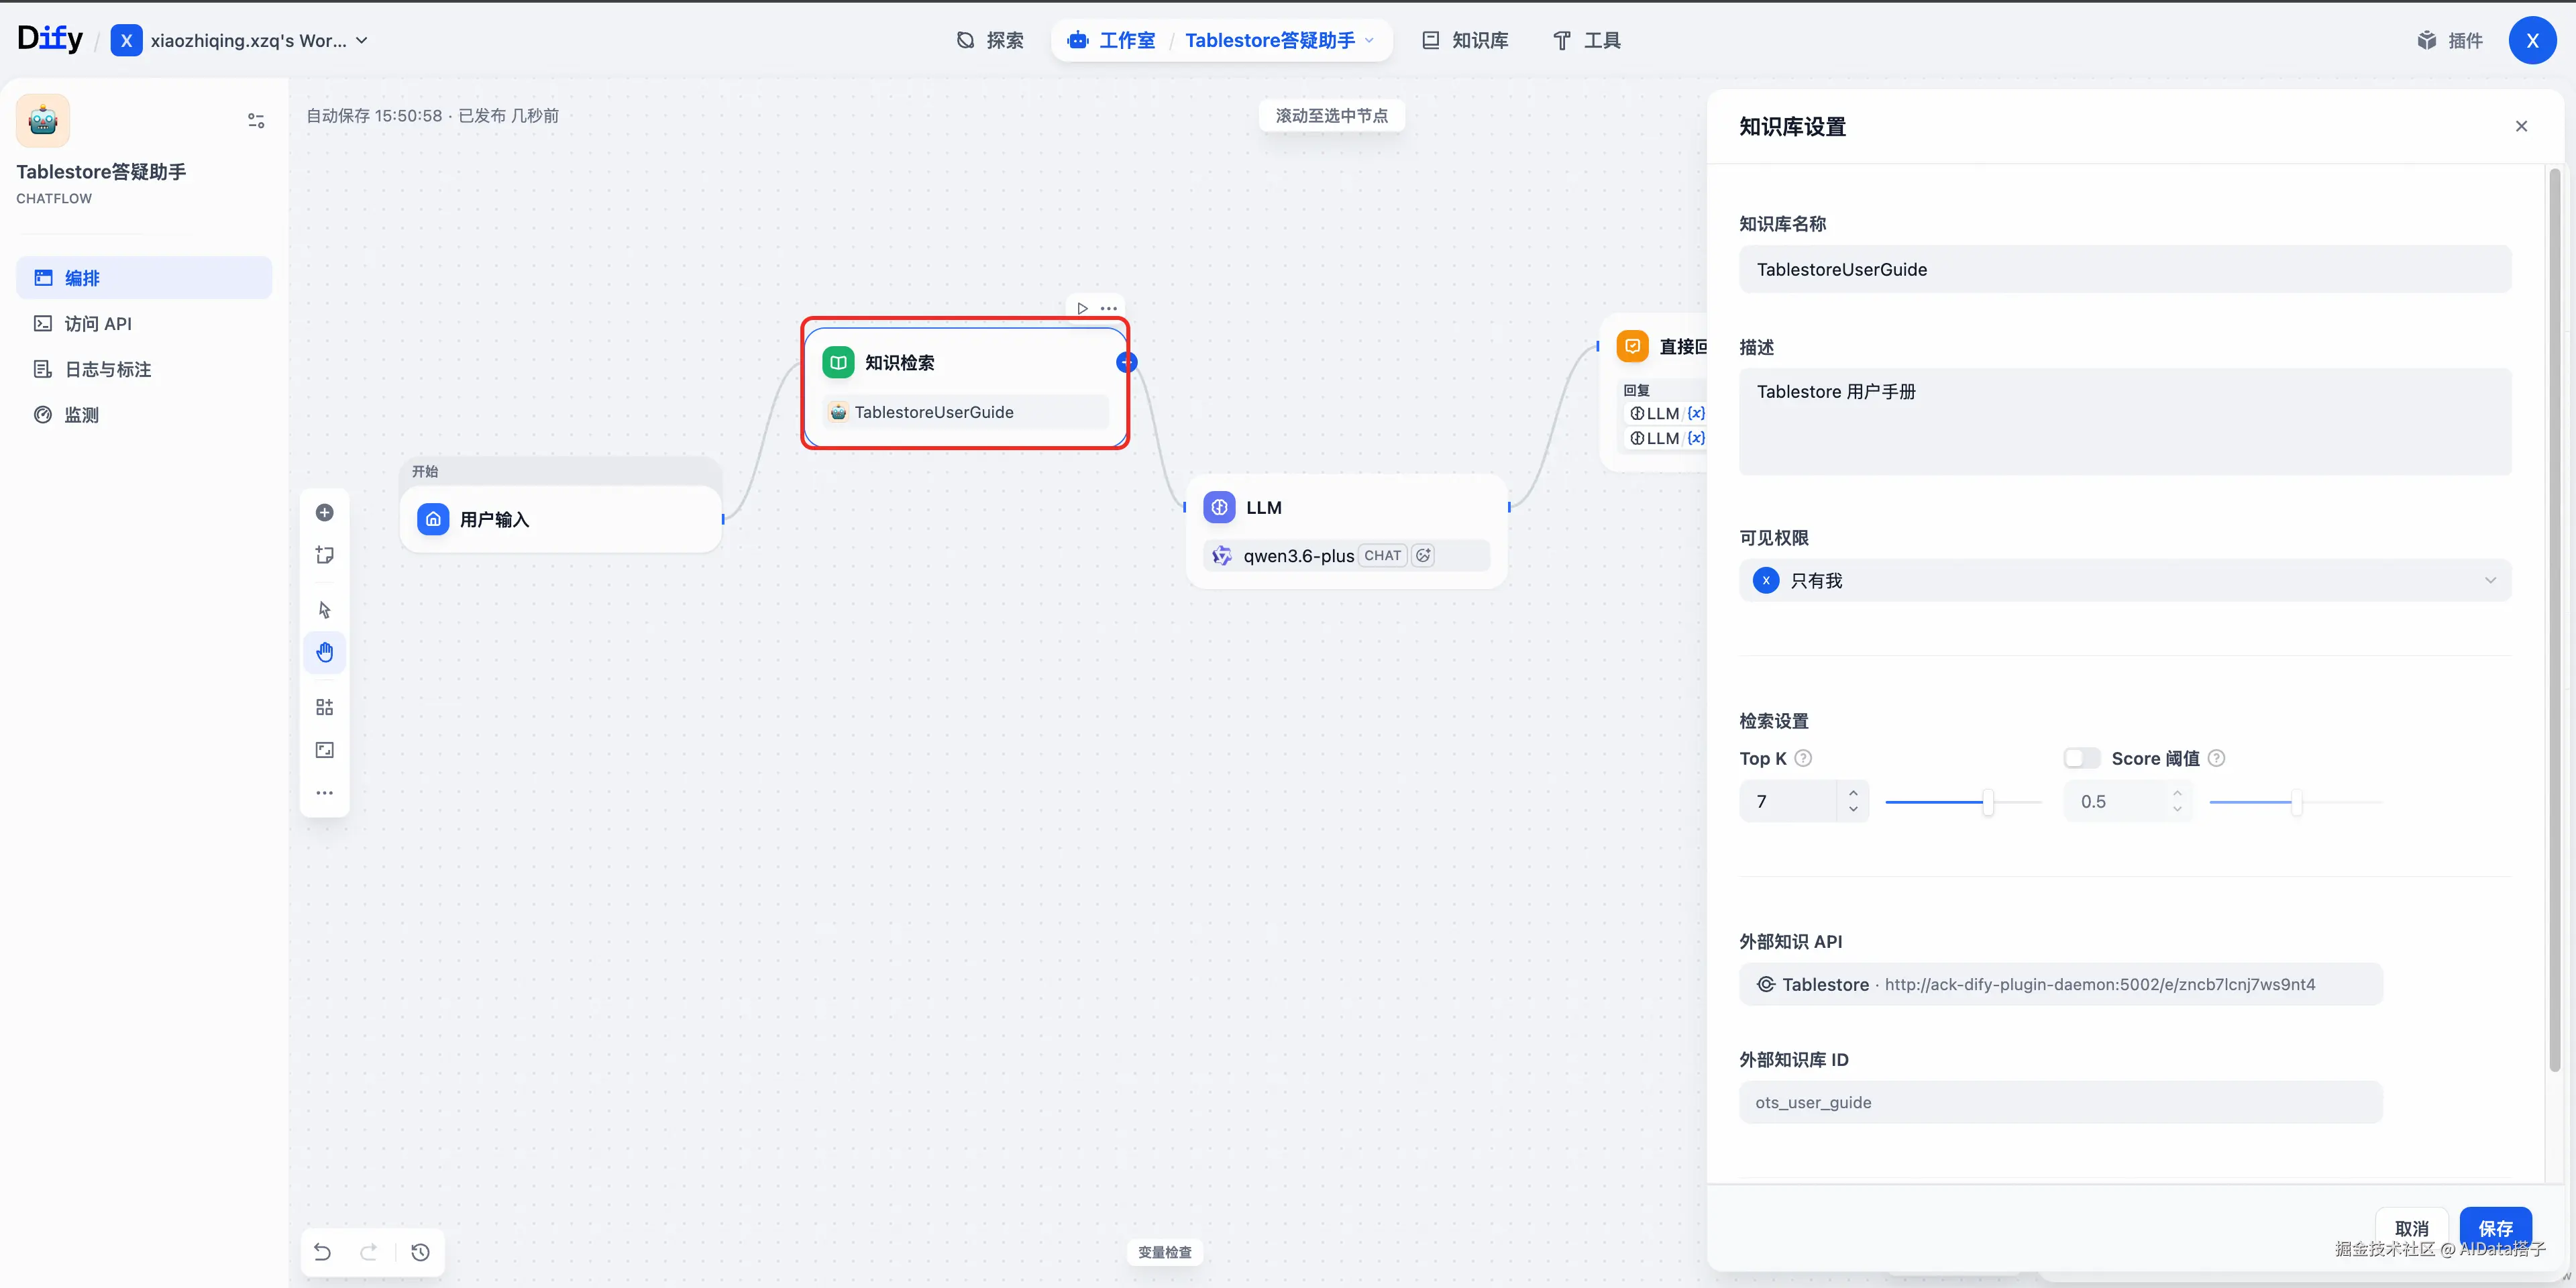Open the version history clock icon
Image resolution: width=2576 pixels, height=1288 pixels.
(x=421, y=1252)
